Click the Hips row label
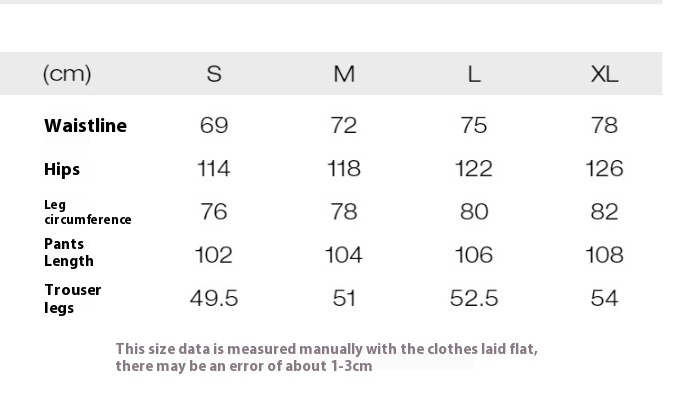The image size is (679, 394). 62,169
